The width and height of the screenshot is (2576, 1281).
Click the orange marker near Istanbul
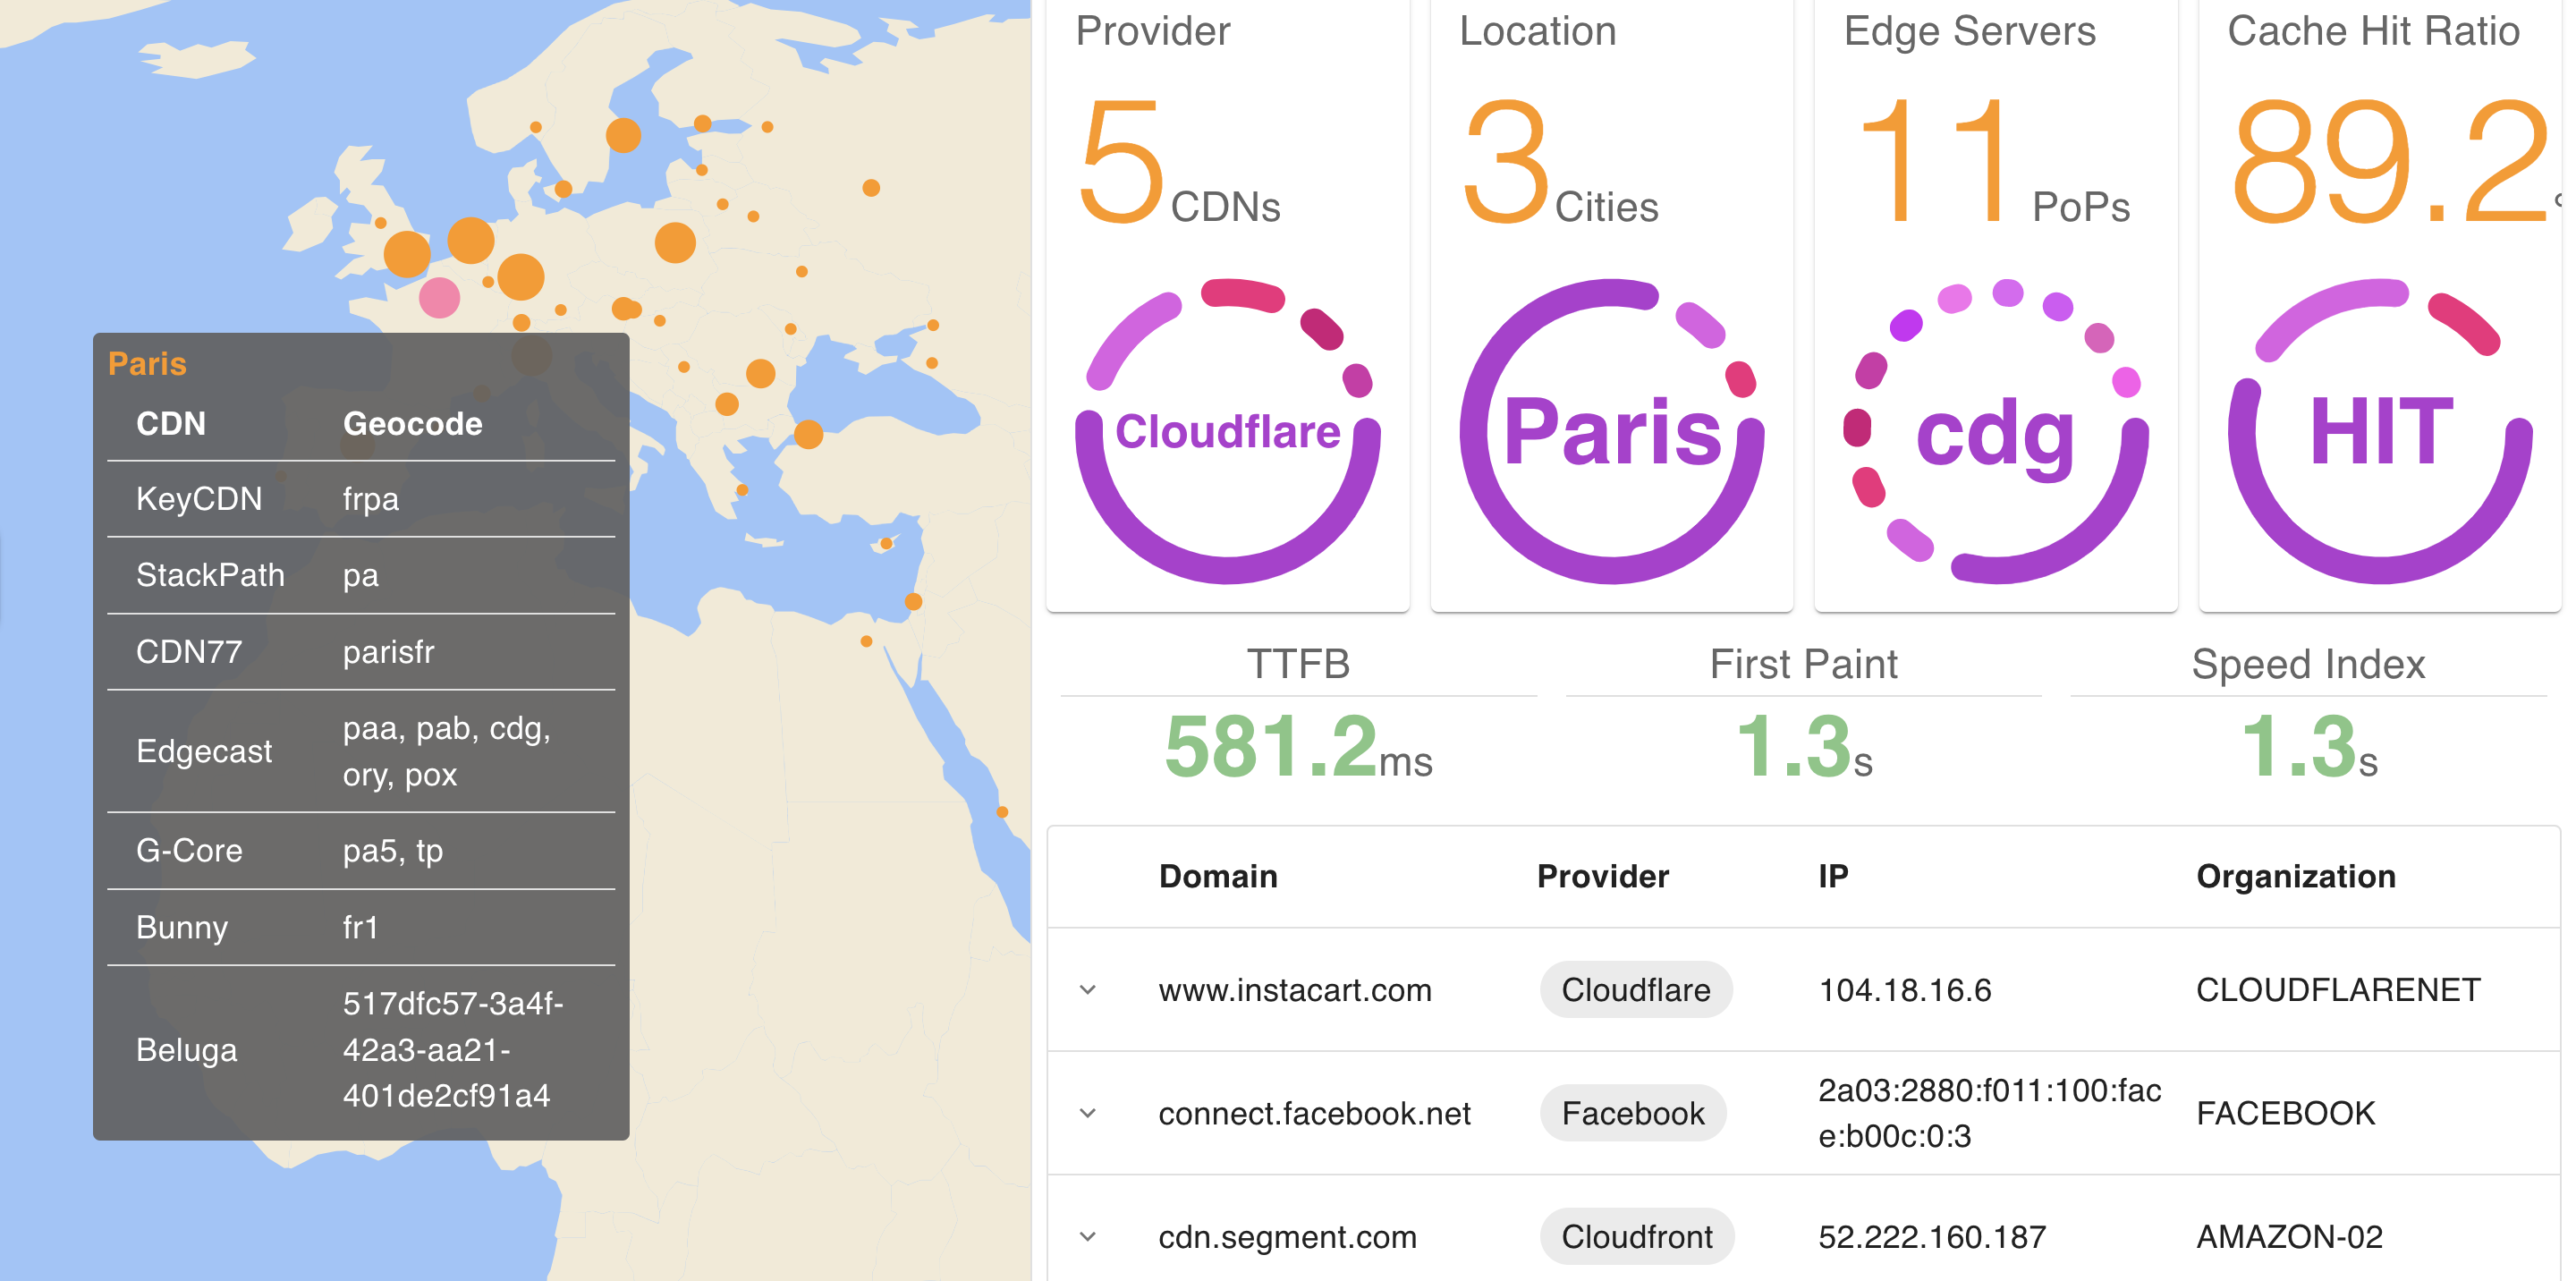tap(808, 435)
